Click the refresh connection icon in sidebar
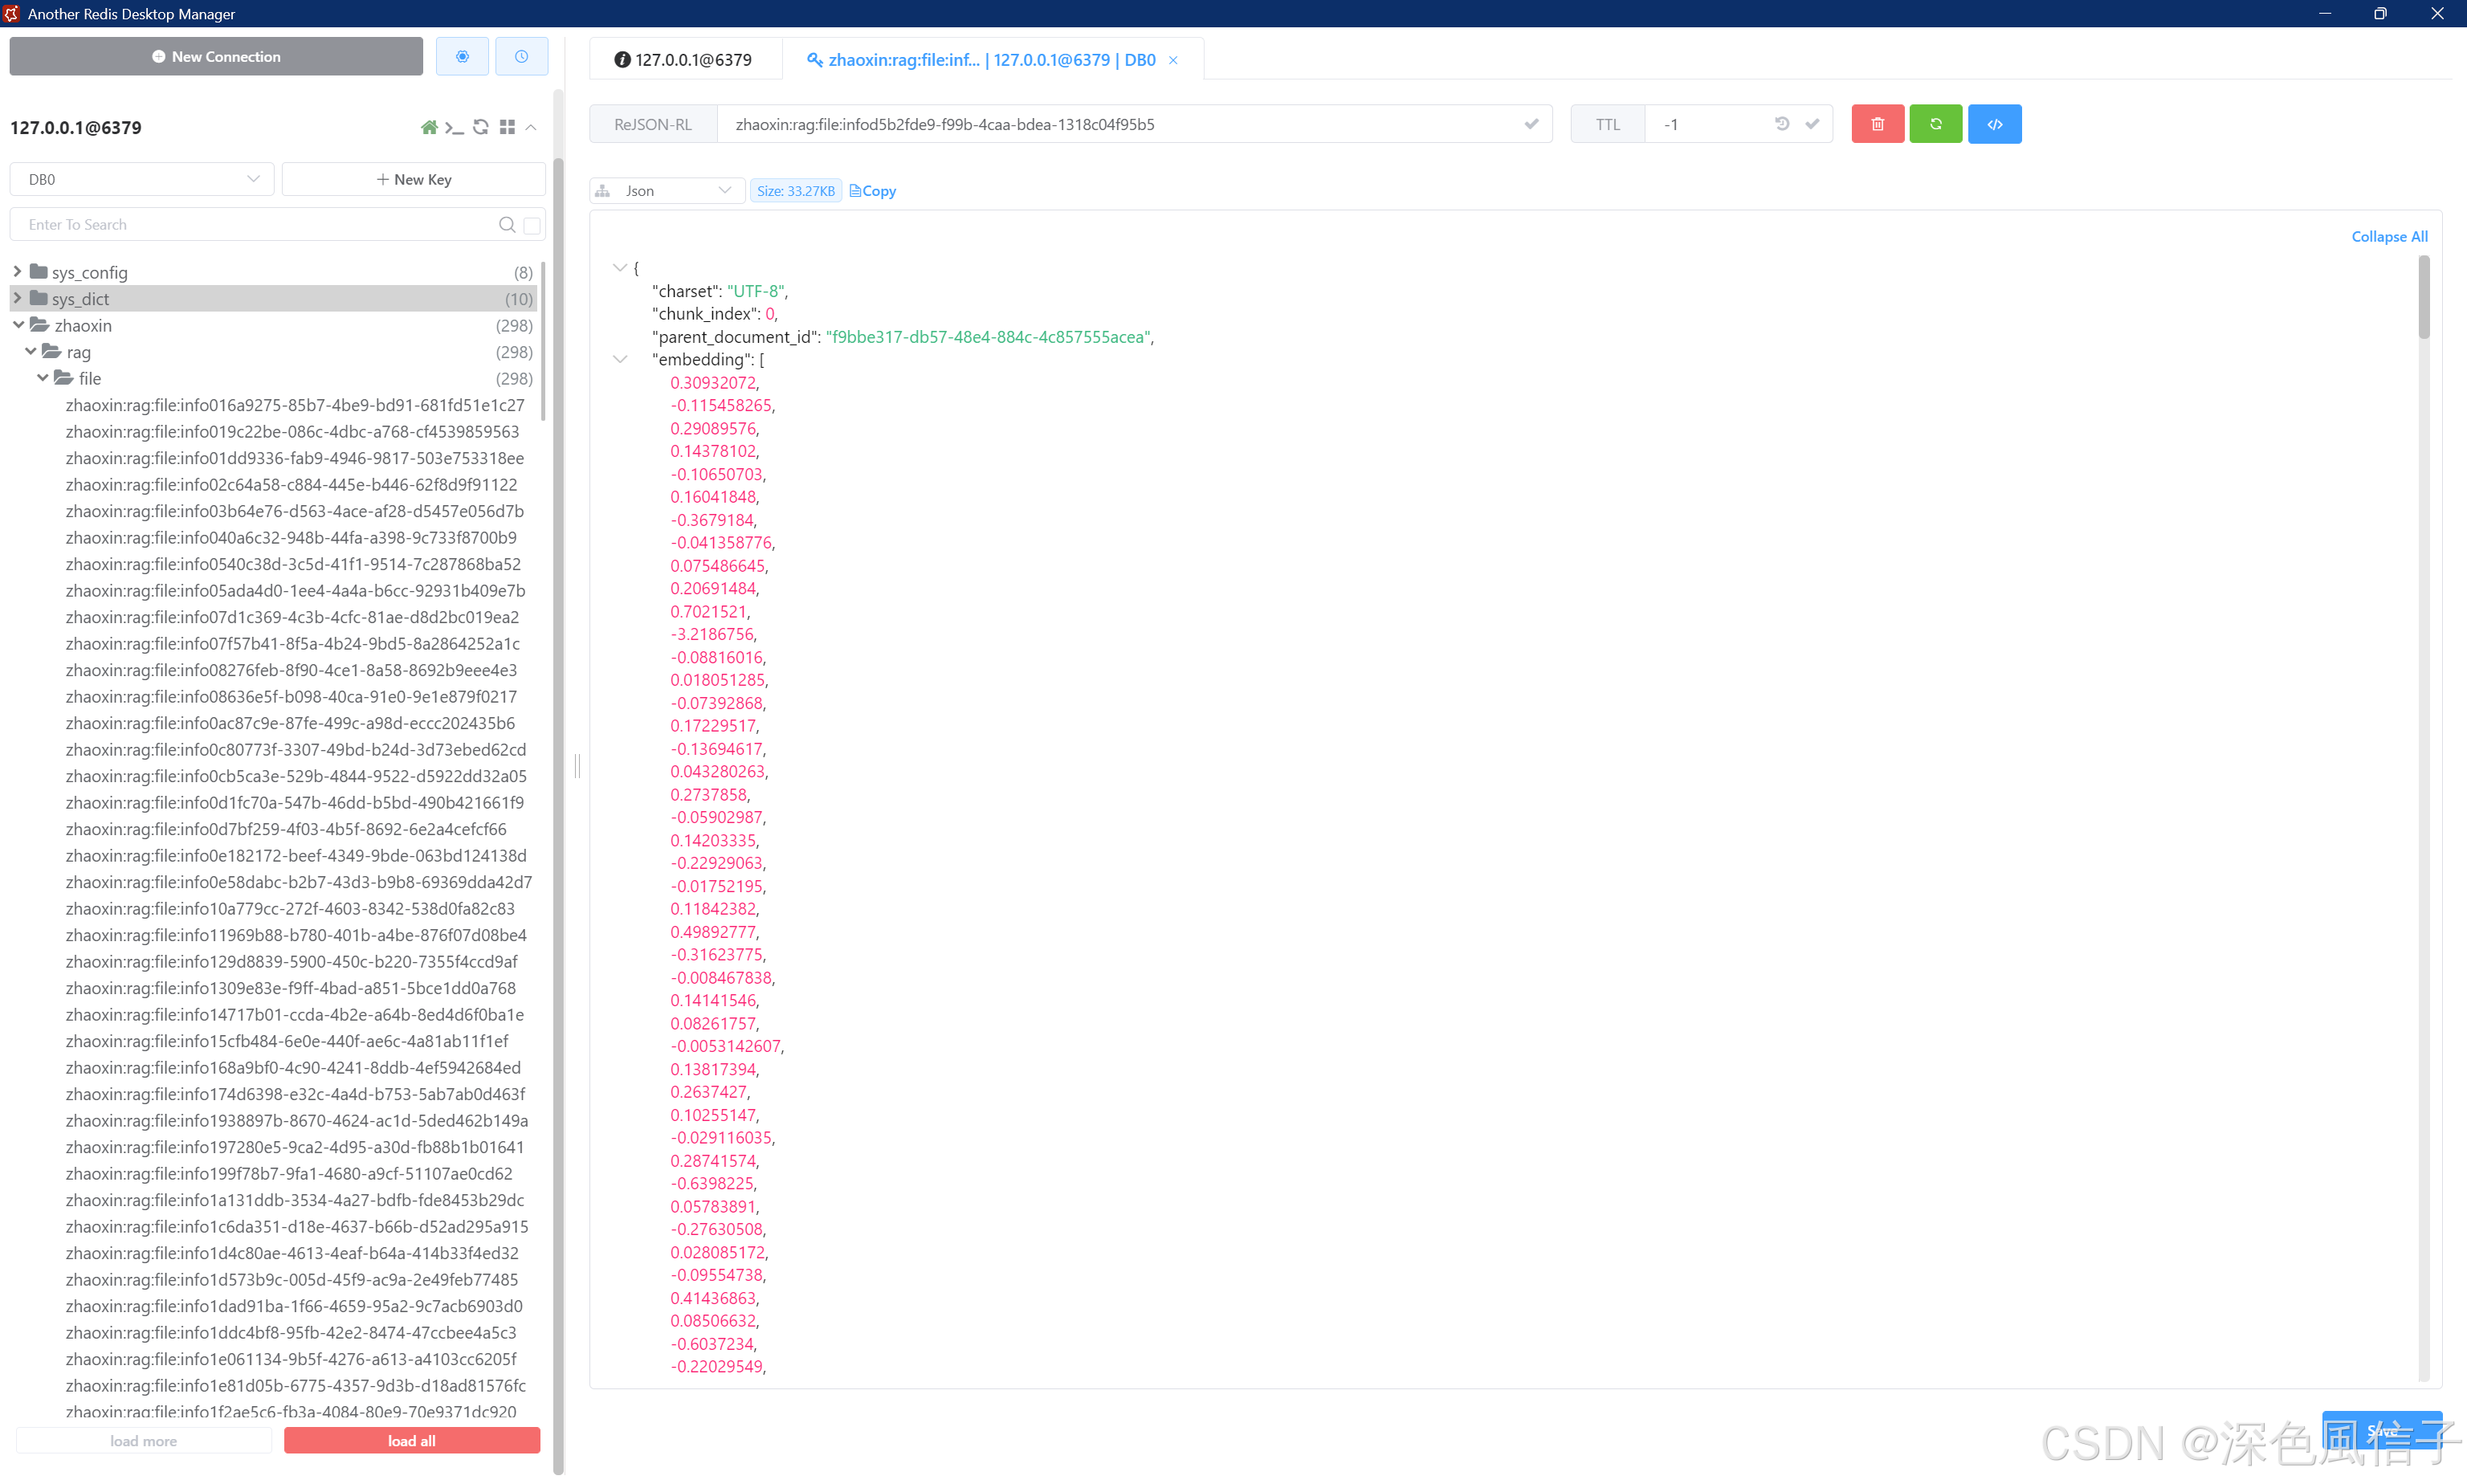The image size is (2467, 1484). pyautogui.click(x=481, y=127)
